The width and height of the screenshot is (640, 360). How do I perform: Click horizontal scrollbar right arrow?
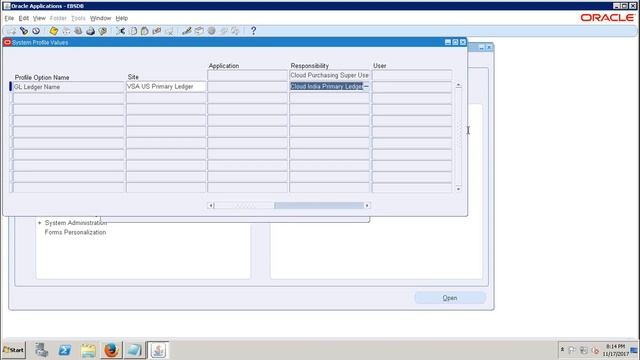tap(367, 205)
